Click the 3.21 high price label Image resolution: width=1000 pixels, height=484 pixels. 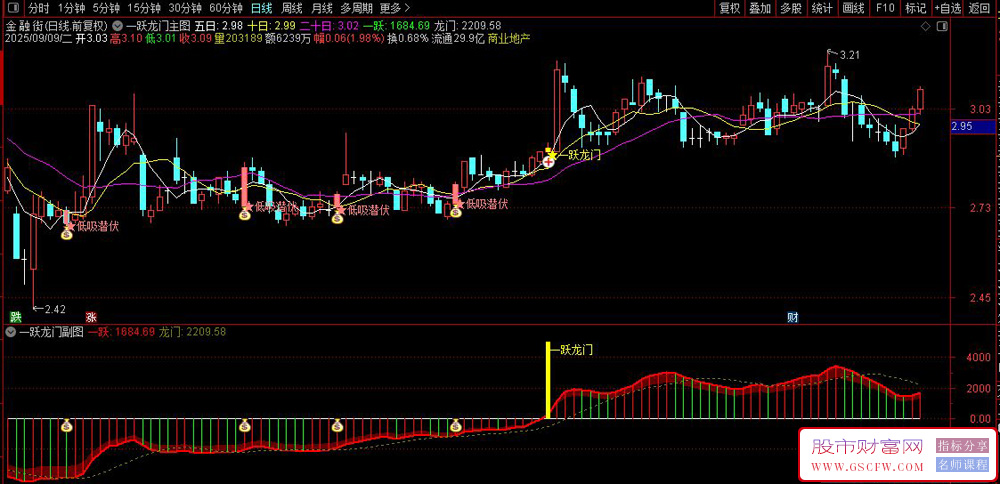pyautogui.click(x=850, y=55)
